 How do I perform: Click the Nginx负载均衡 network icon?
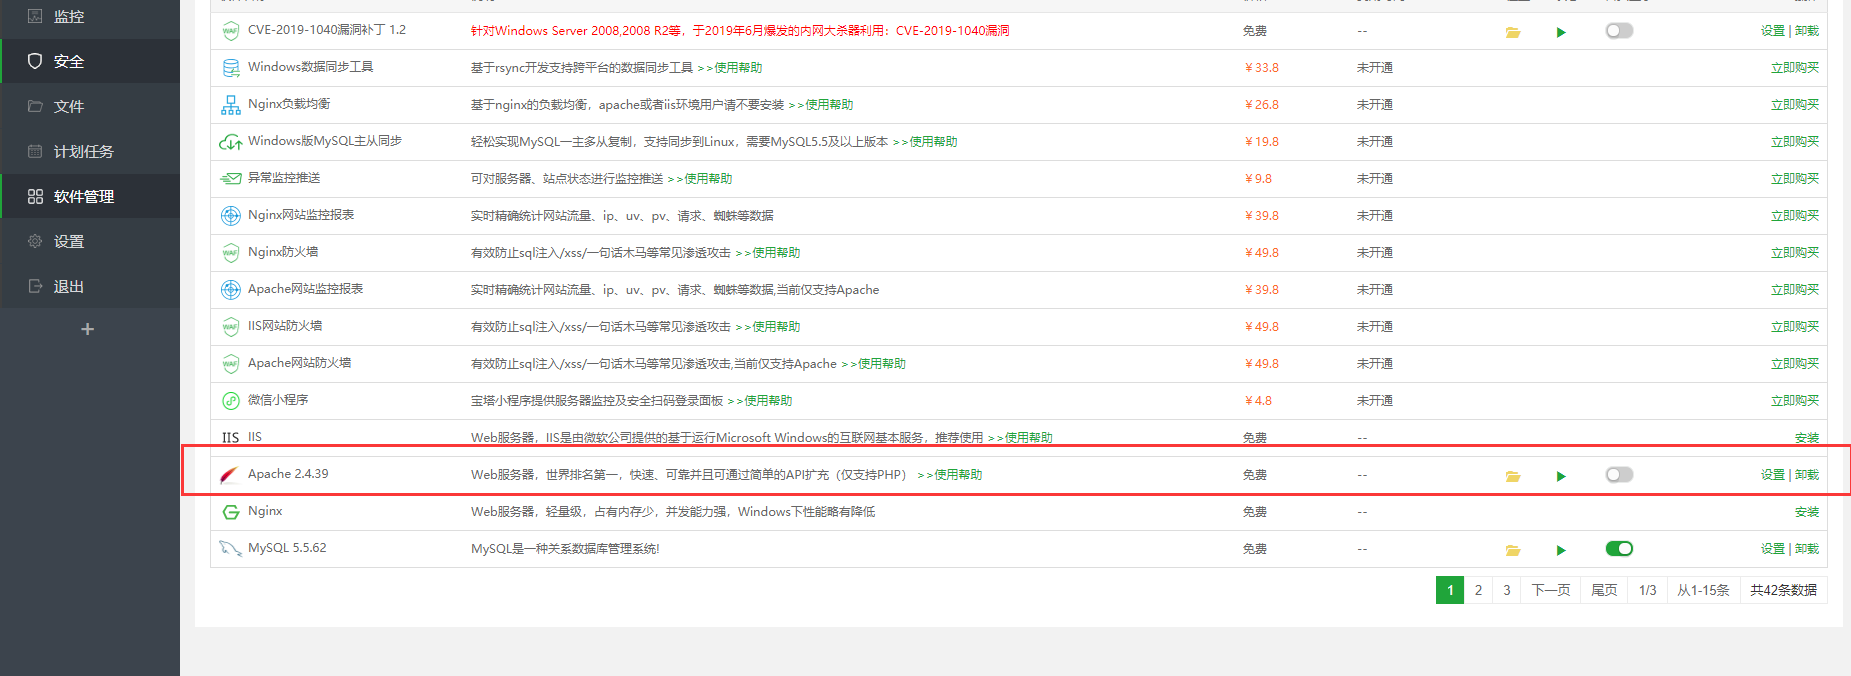click(x=230, y=105)
